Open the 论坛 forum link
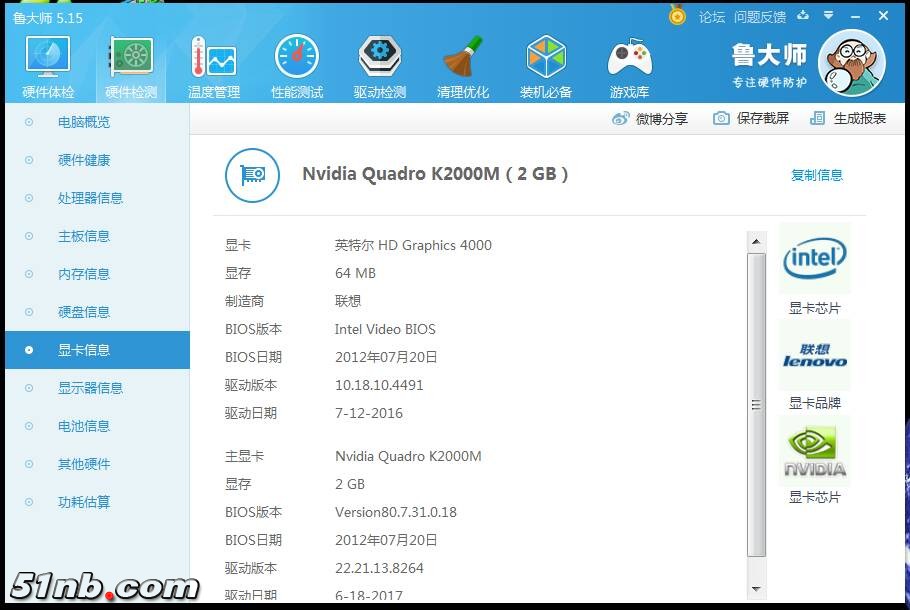This screenshot has width=910, height=610. 711,17
